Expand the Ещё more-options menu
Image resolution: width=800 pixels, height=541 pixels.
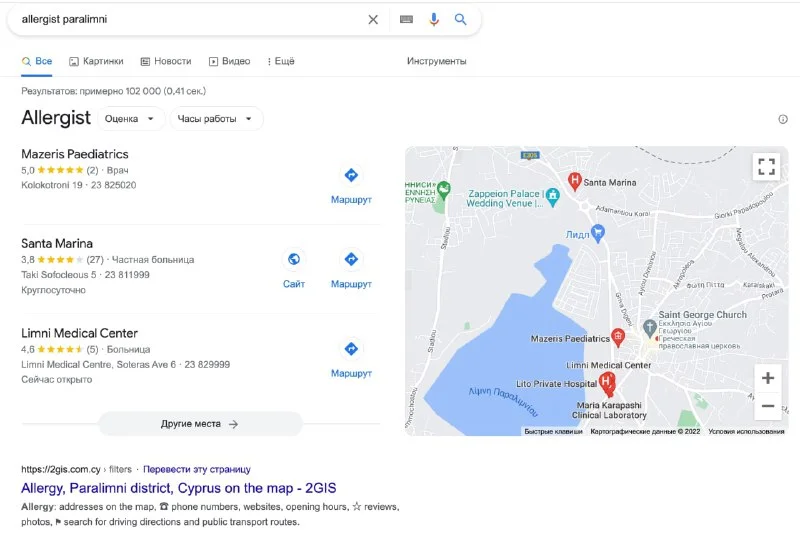coord(281,61)
